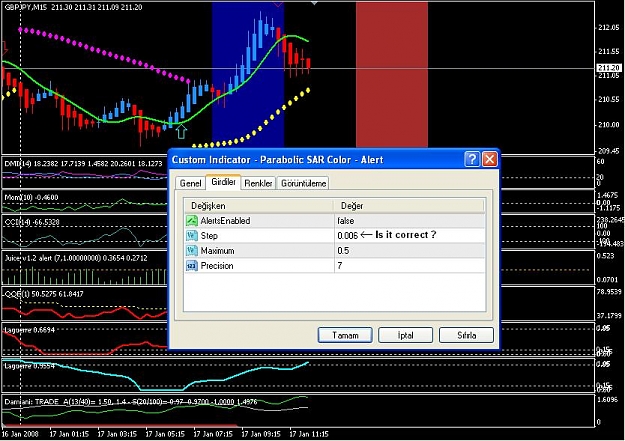625x441 pixels.
Task: Select the Step row label
Action: click(x=209, y=236)
